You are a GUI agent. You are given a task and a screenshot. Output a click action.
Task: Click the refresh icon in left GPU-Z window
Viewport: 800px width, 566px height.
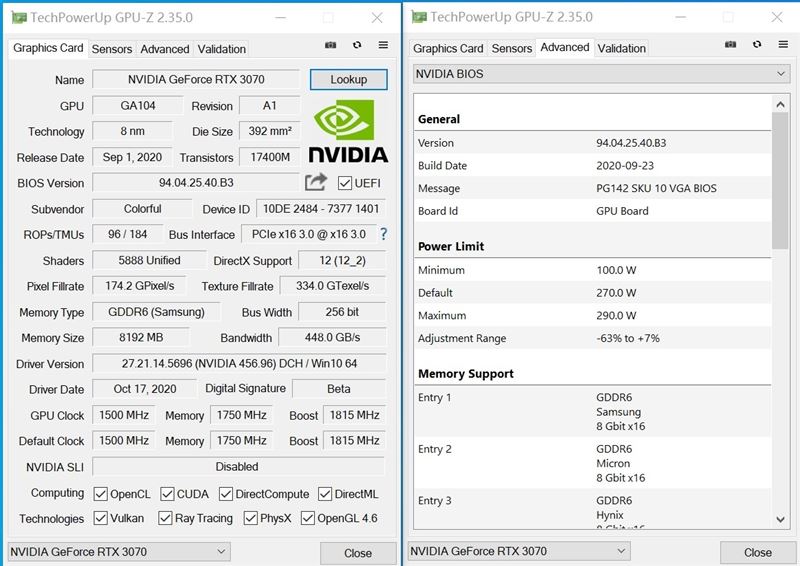point(357,45)
